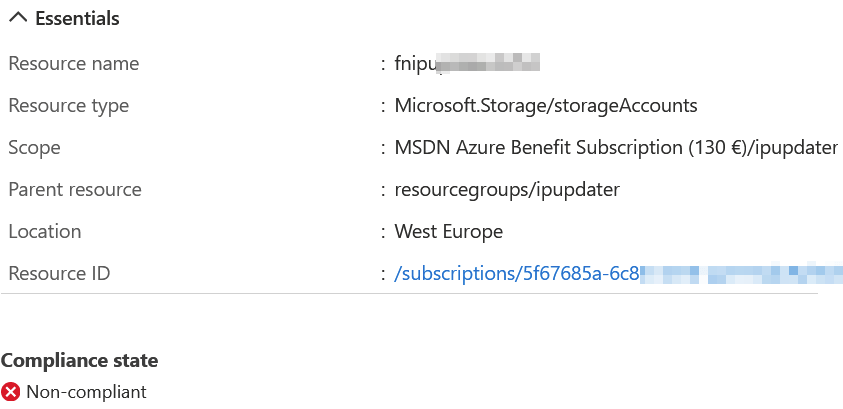Click the Location field label

pos(45,231)
